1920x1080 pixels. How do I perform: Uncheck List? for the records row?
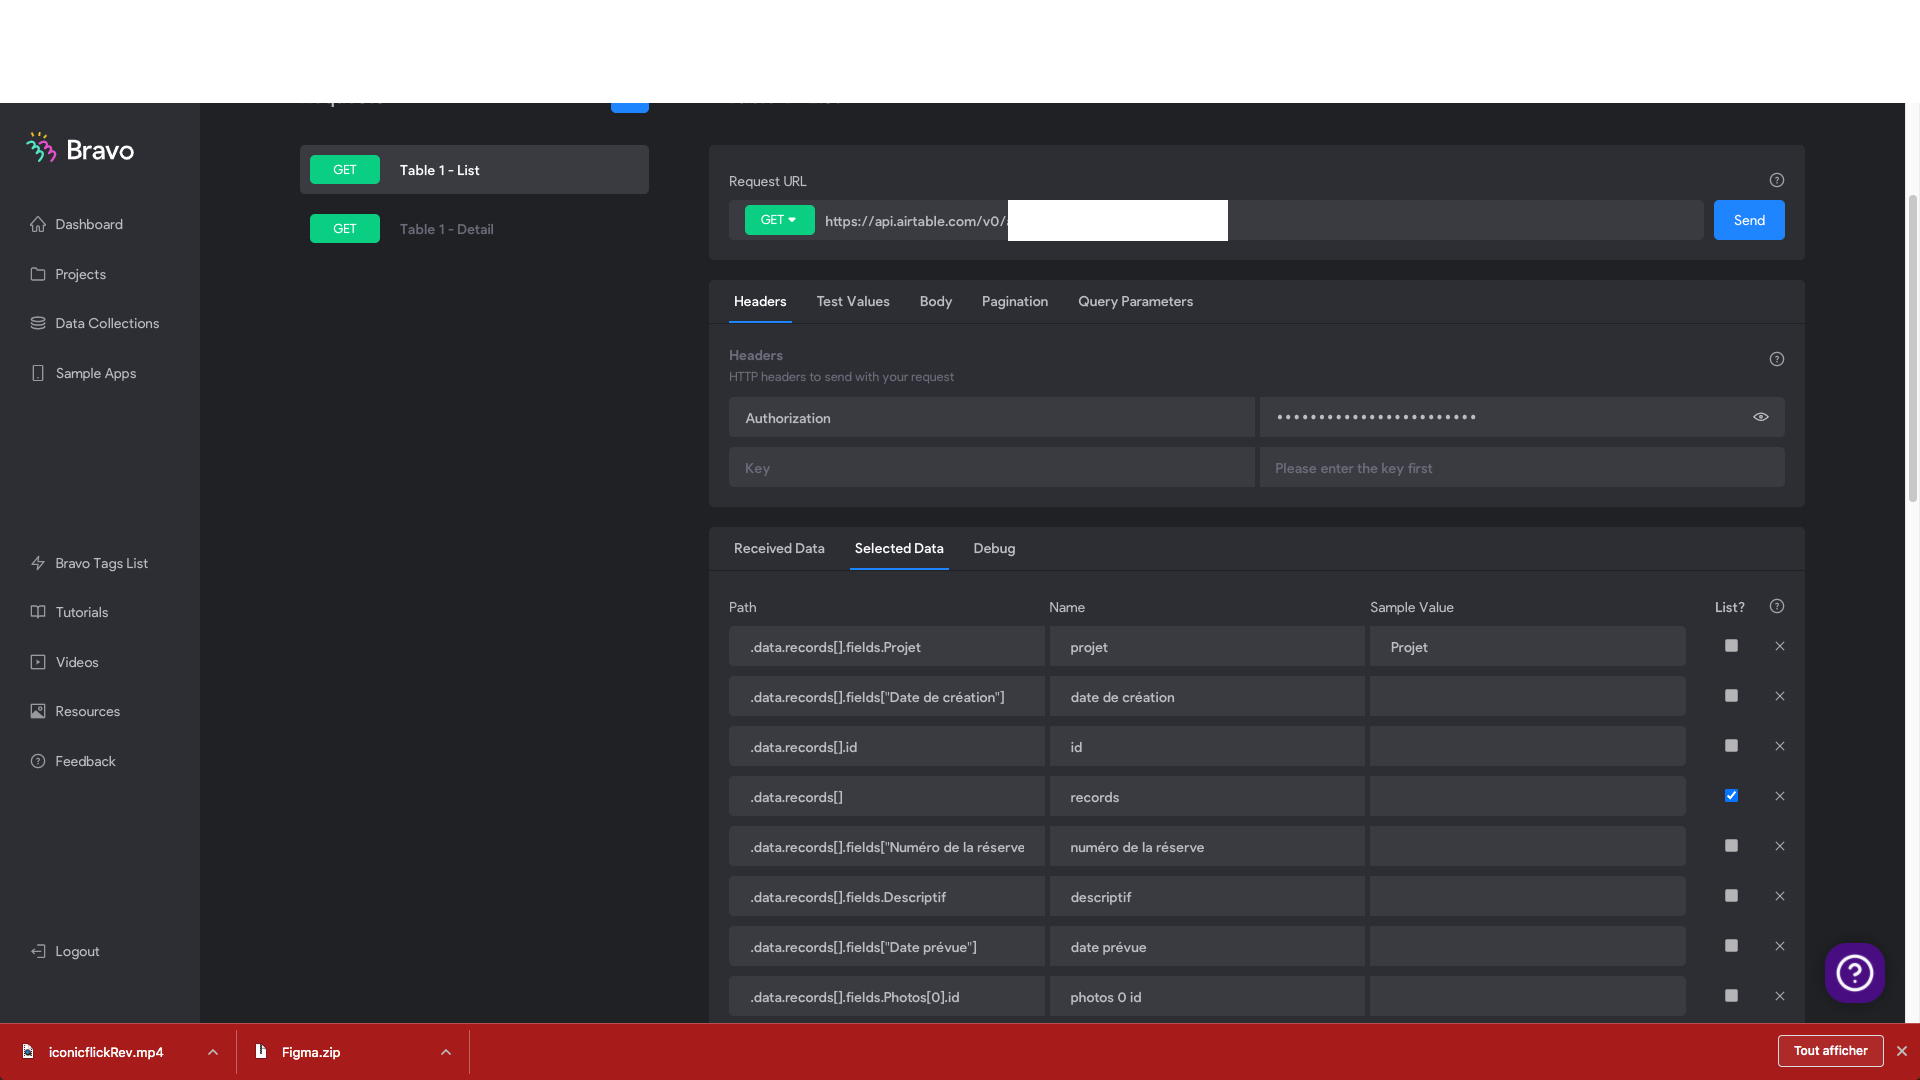tap(1731, 796)
